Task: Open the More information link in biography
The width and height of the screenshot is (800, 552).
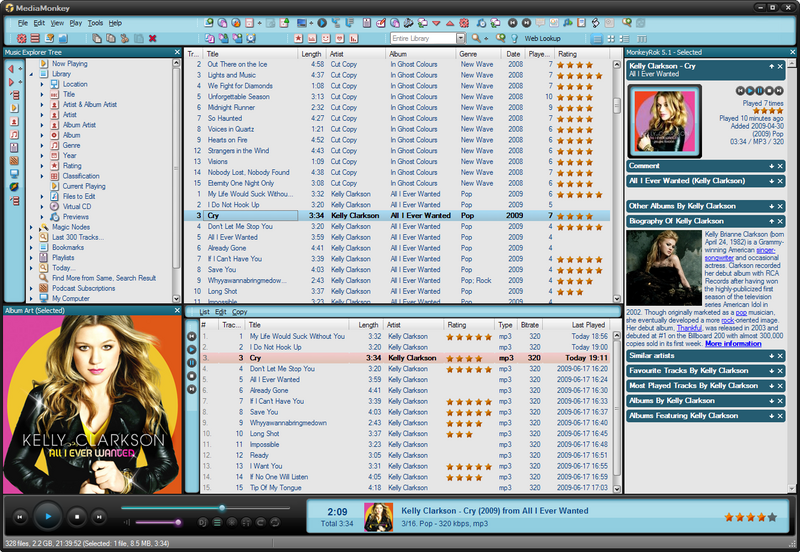Action: (x=733, y=344)
